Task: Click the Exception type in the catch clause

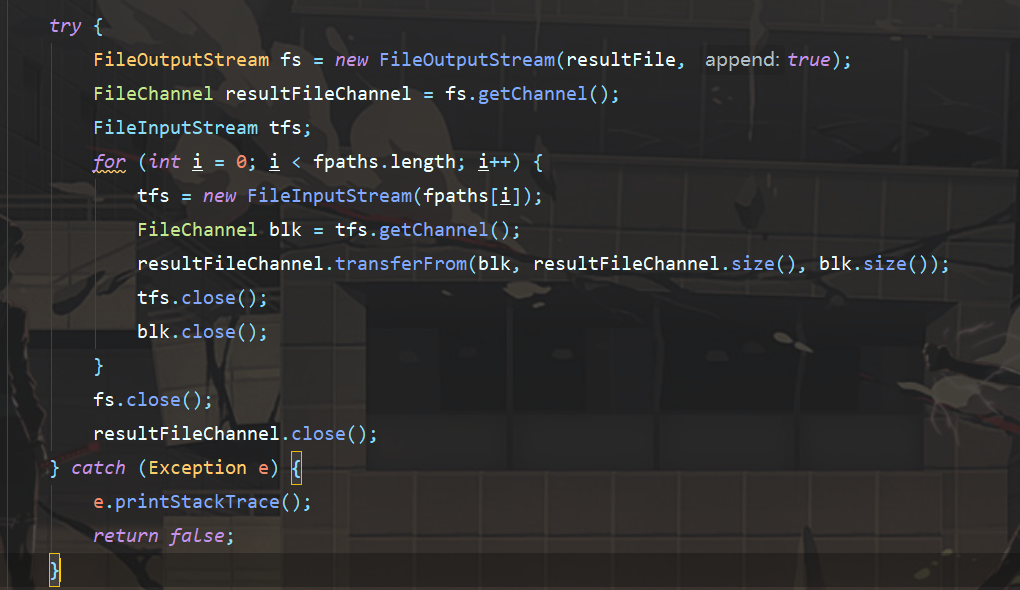Action: [x=197, y=468]
